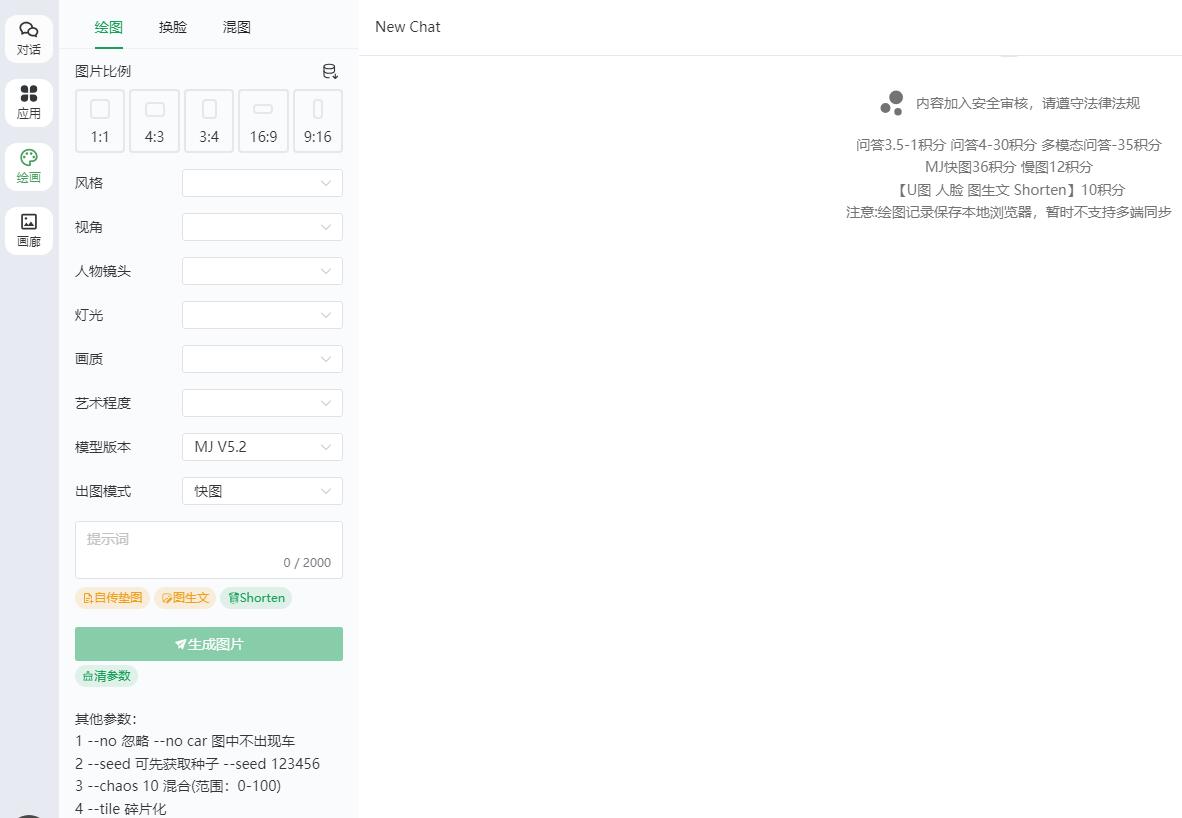Open the 对话 chat sidebar icon
The width and height of the screenshot is (1182, 818).
point(29,38)
